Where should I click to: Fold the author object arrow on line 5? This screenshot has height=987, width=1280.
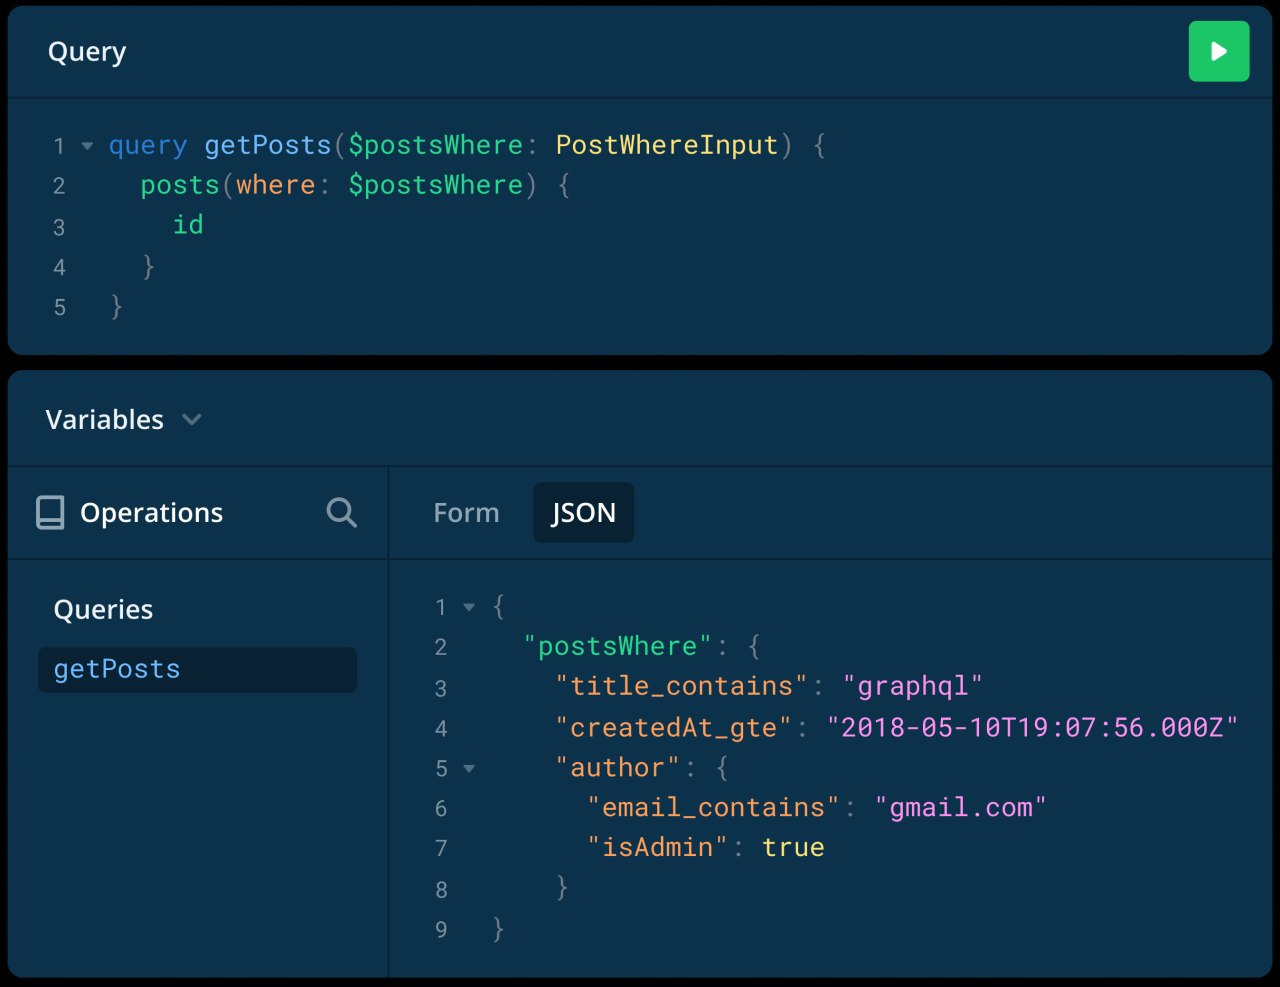click(x=469, y=768)
